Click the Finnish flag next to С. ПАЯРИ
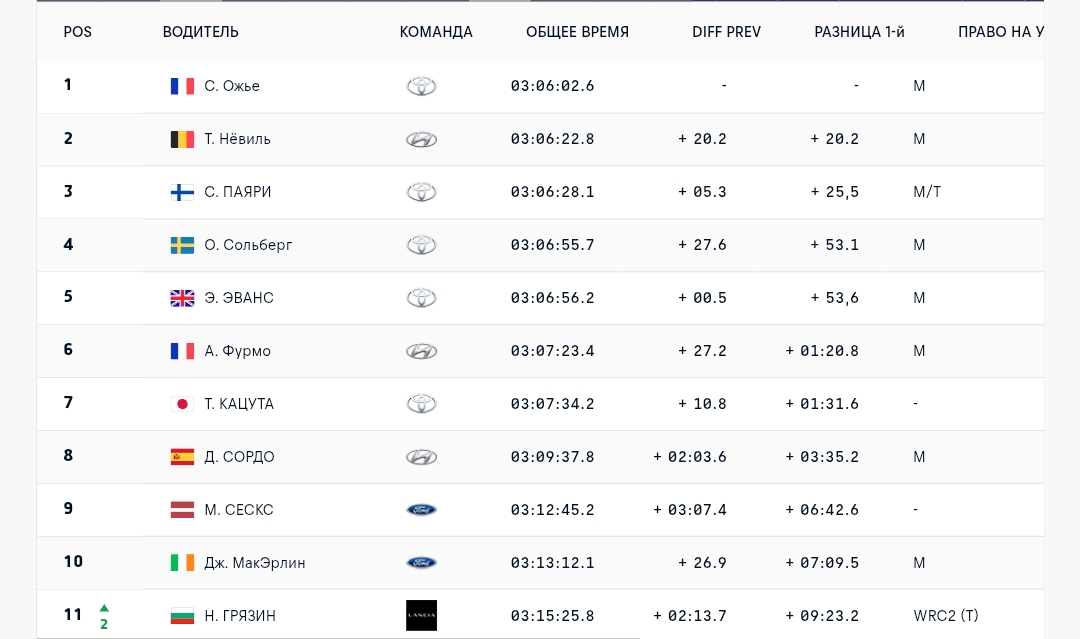The height and width of the screenshot is (639, 1080). [182, 192]
